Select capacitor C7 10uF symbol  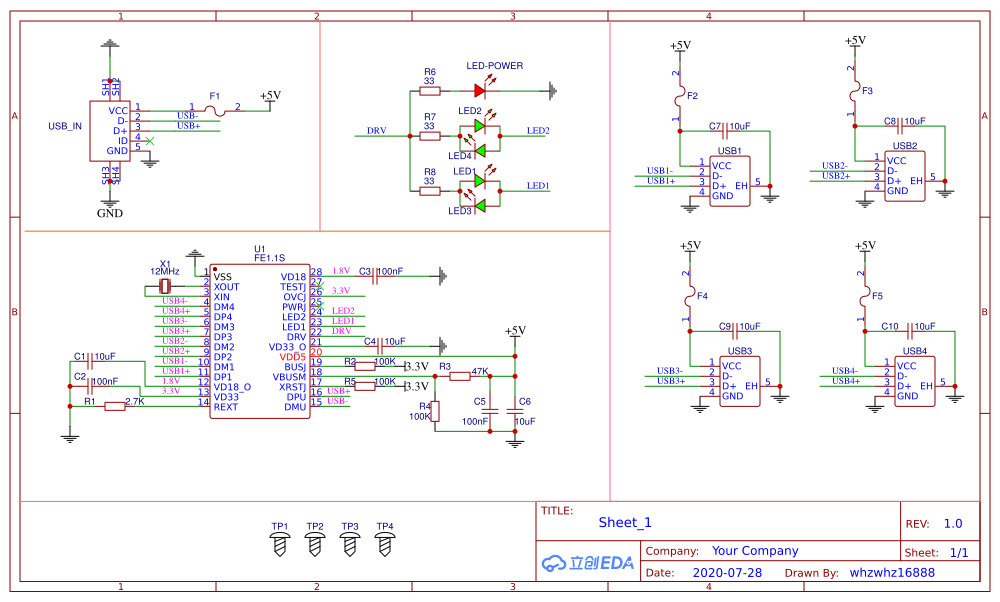click(724, 131)
